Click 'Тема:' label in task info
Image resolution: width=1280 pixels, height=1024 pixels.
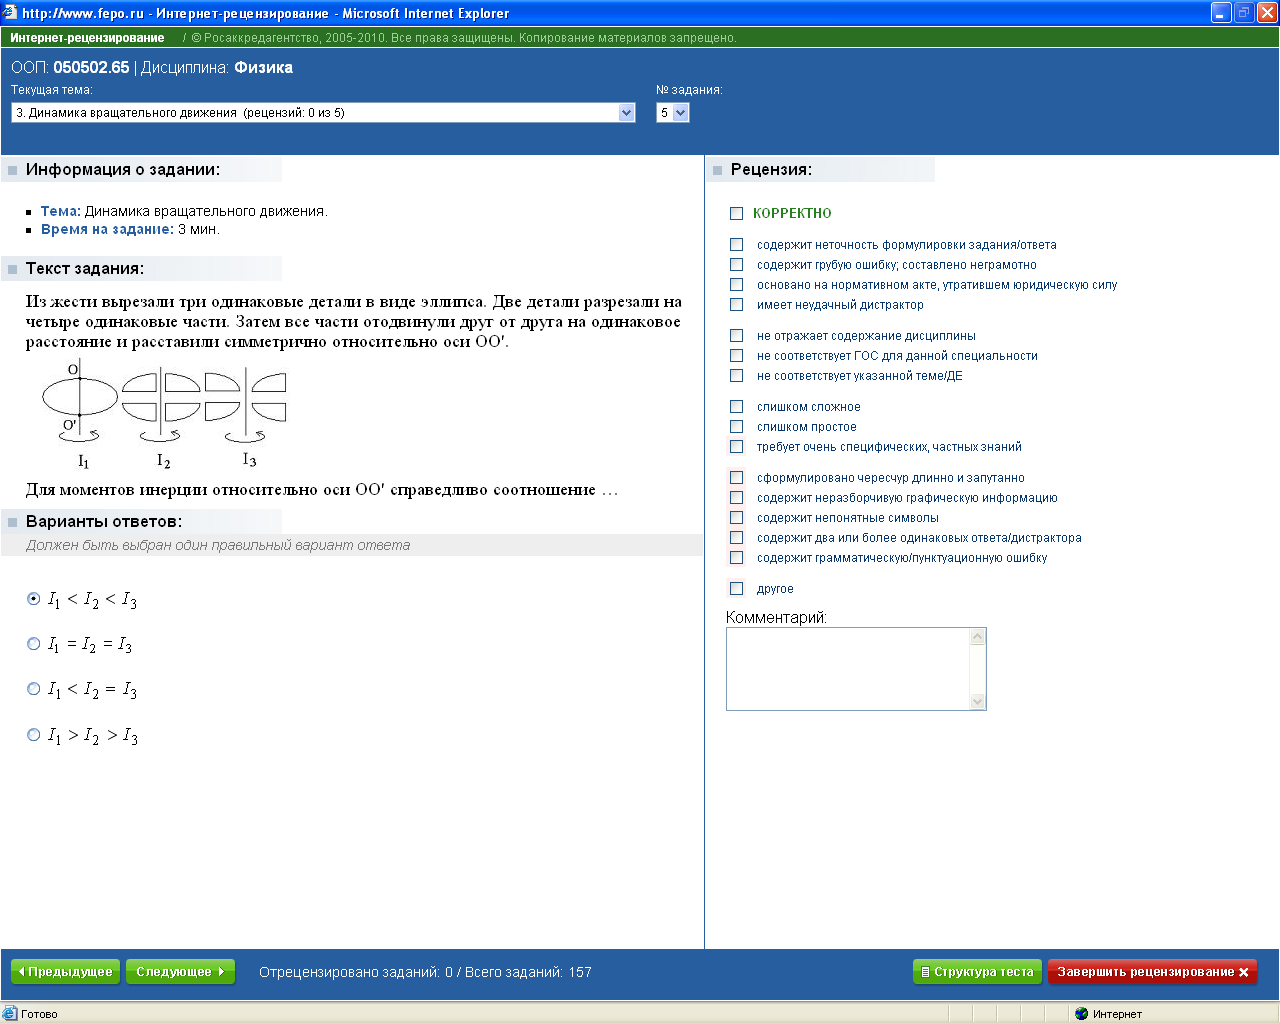click(x=60, y=211)
